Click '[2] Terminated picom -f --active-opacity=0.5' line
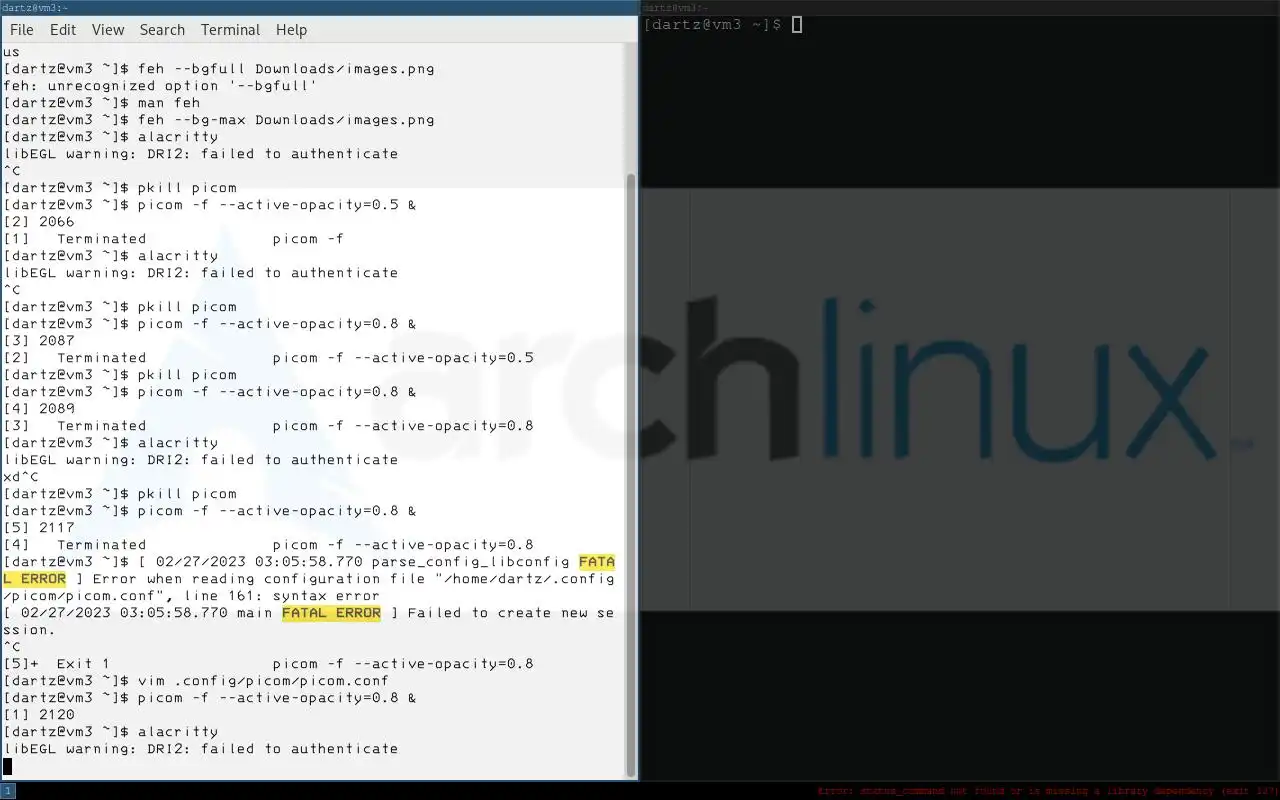Image resolution: width=1280 pixels, height=800 pixels. (268, 358)
